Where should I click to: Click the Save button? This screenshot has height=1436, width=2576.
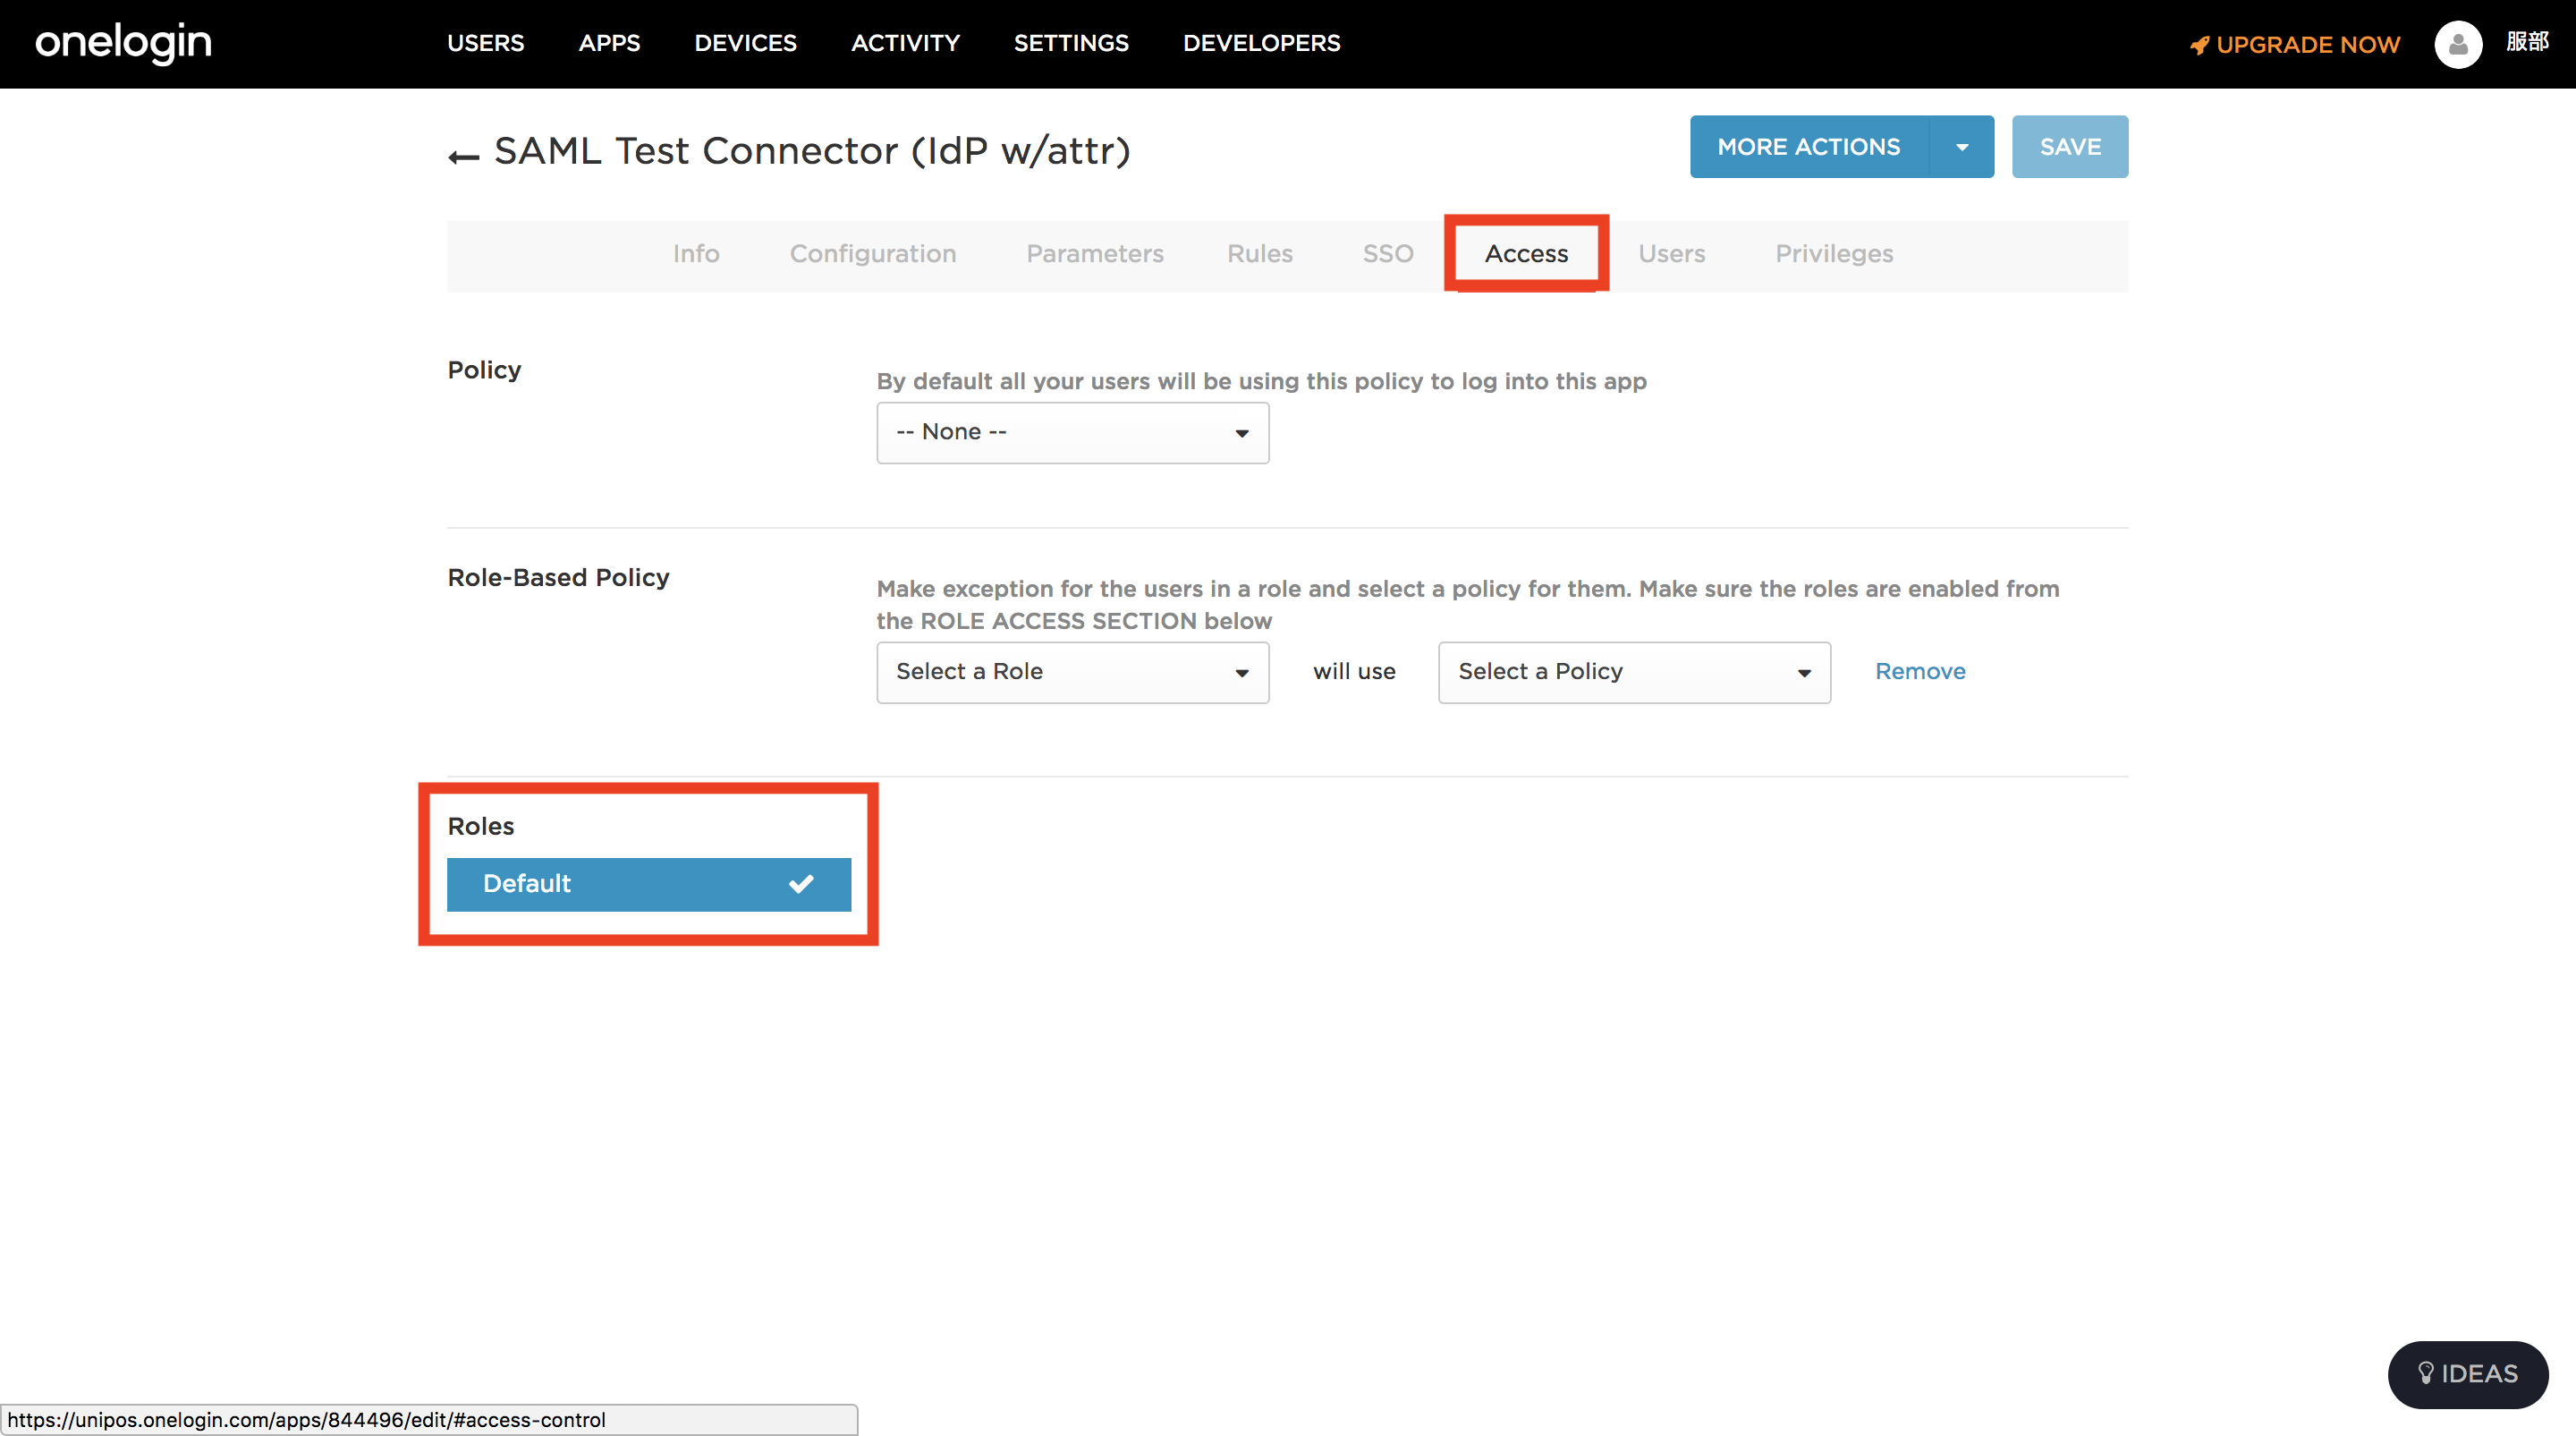click(x=2069, y=147)
